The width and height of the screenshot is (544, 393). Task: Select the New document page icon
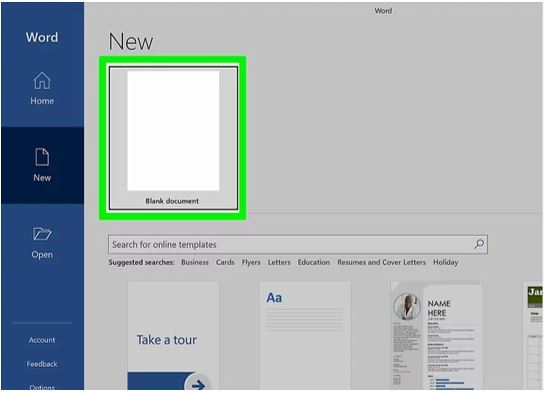click(x=42, y=157)
